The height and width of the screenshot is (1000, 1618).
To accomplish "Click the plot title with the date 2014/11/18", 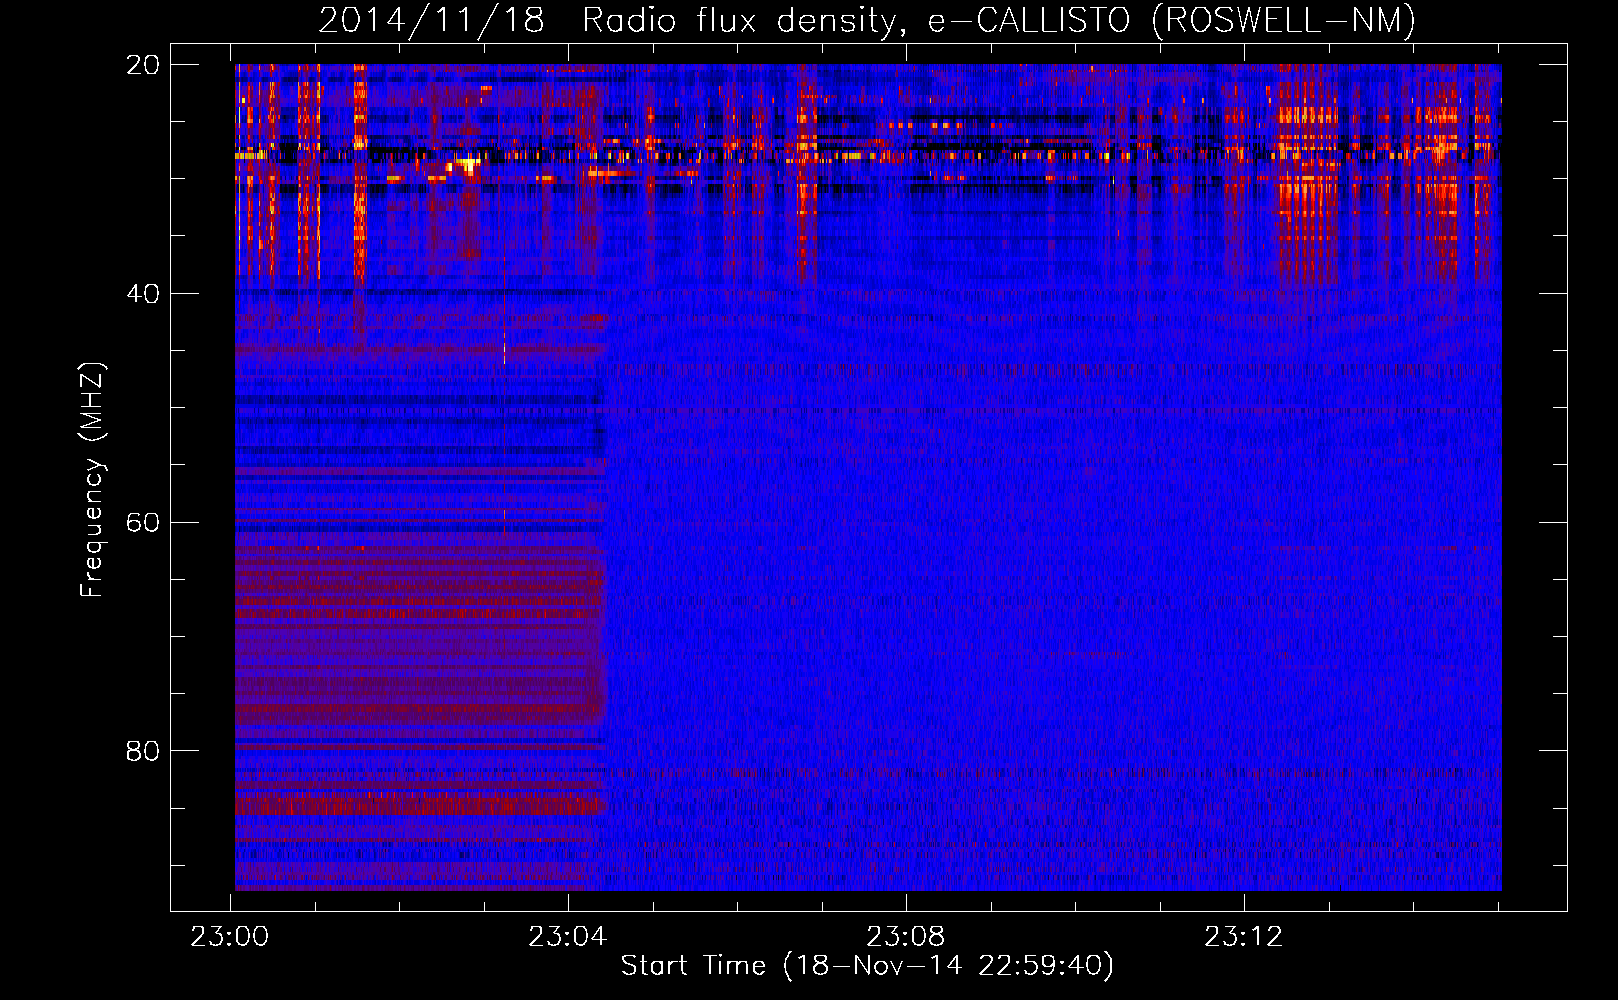I will pyautogui.click(x=867, y=20).
